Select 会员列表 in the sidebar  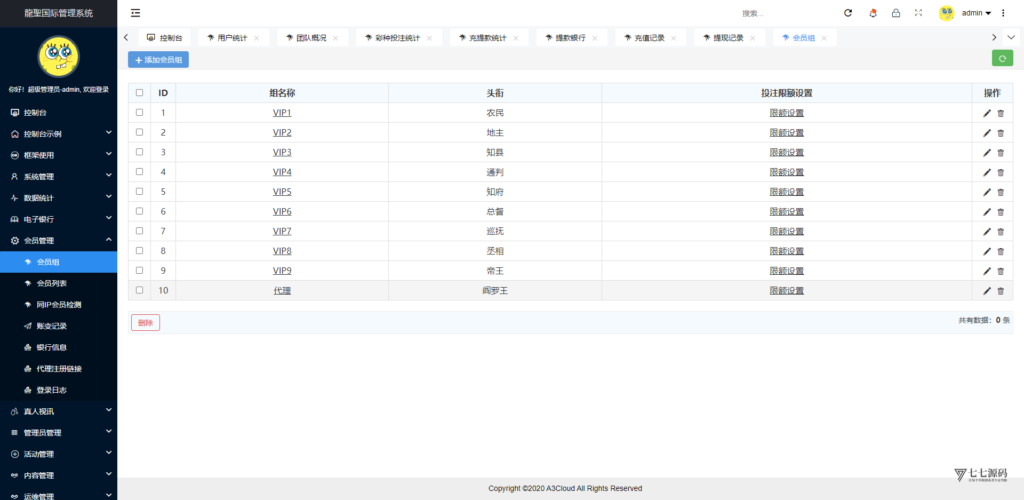tap(52, 283)
